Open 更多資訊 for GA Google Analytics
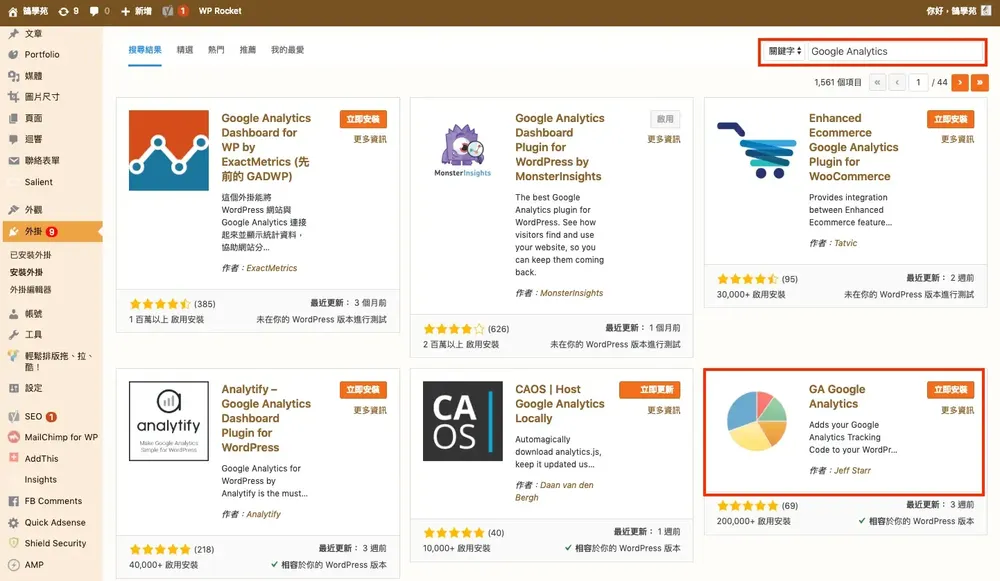Screen dimensions: 1000x581 point(957,410)
